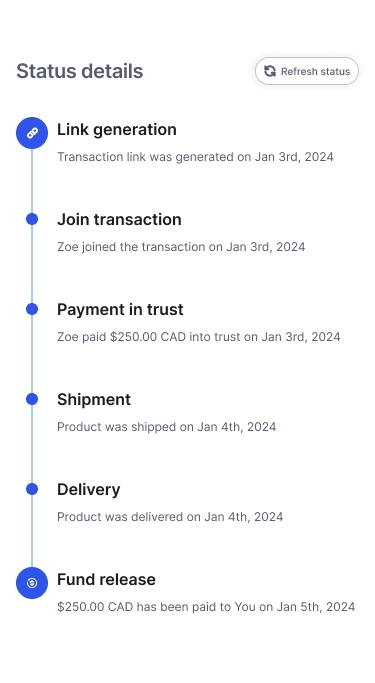The image size is (375, 683).
Task: Select the Payment in trust heading
Action: [x=120, y=309]
